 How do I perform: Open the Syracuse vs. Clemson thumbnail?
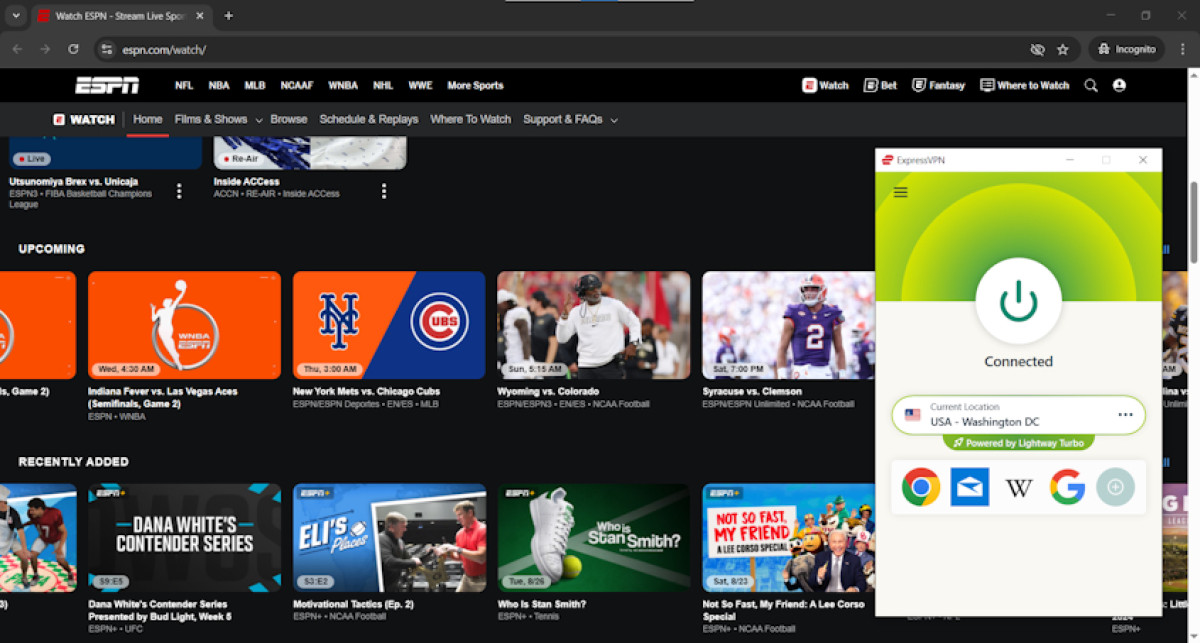(788, 325)
